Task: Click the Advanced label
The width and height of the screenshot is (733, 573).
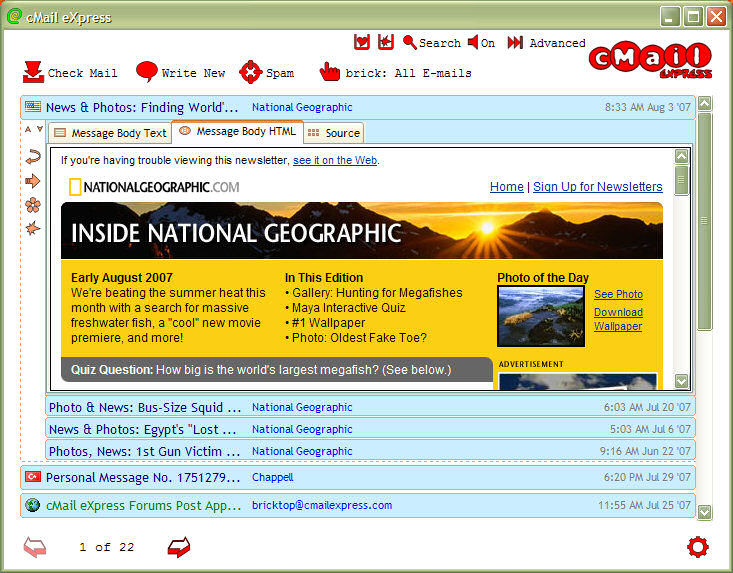Action: click(x=557, y=43)
